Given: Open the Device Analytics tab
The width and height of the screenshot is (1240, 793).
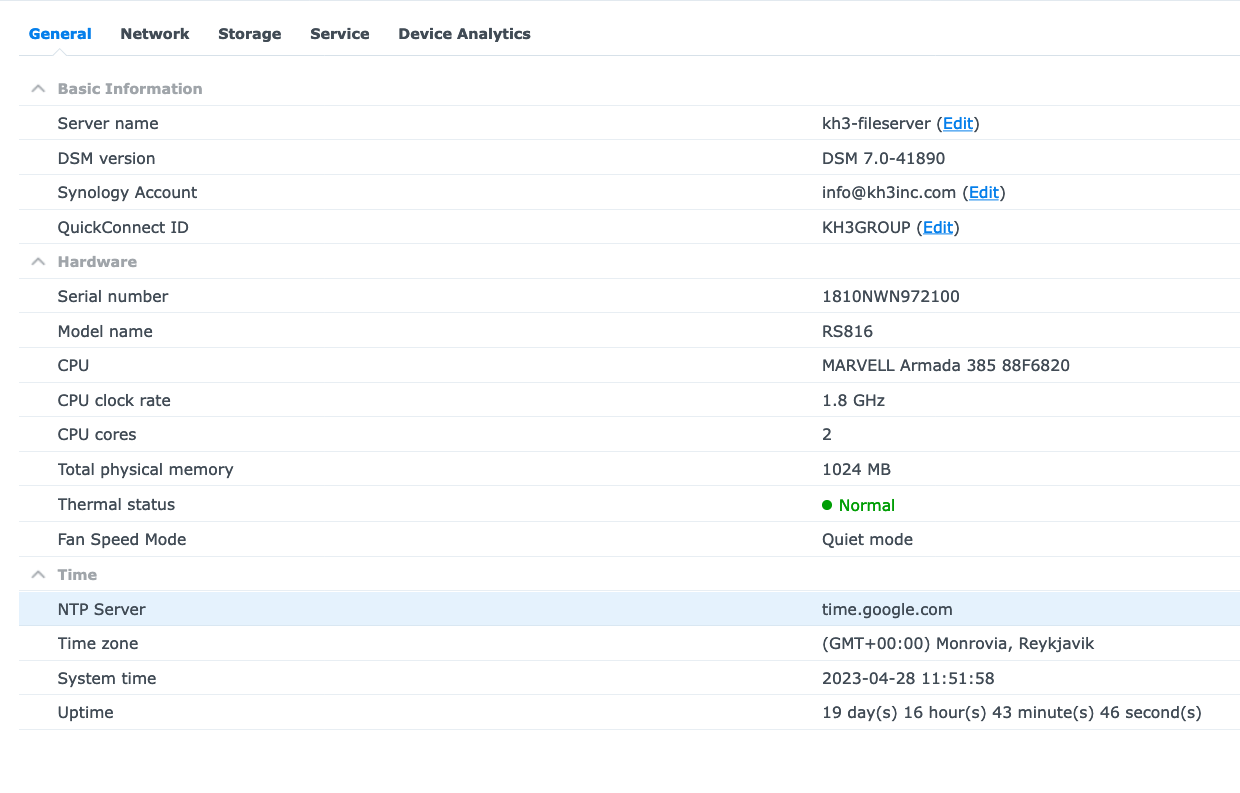Looking at the screenshot, I should tap(464, 34).
